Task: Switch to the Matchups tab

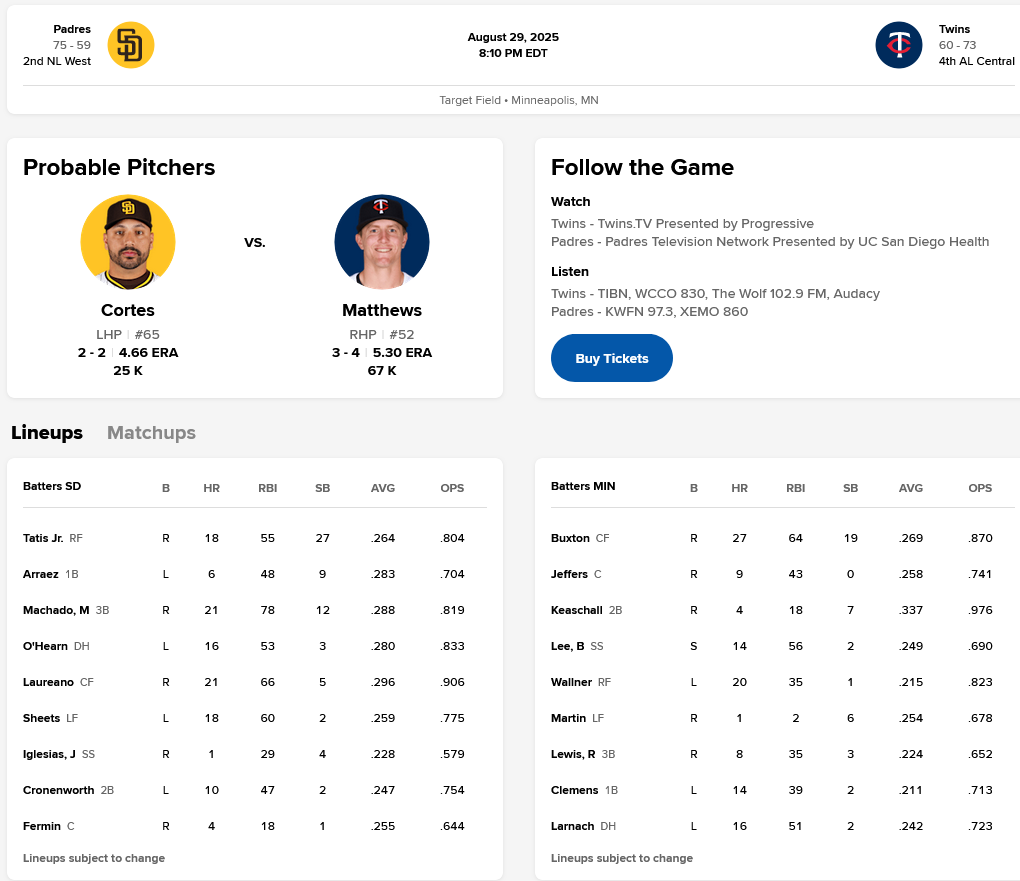Action: [x=151, y=433]
